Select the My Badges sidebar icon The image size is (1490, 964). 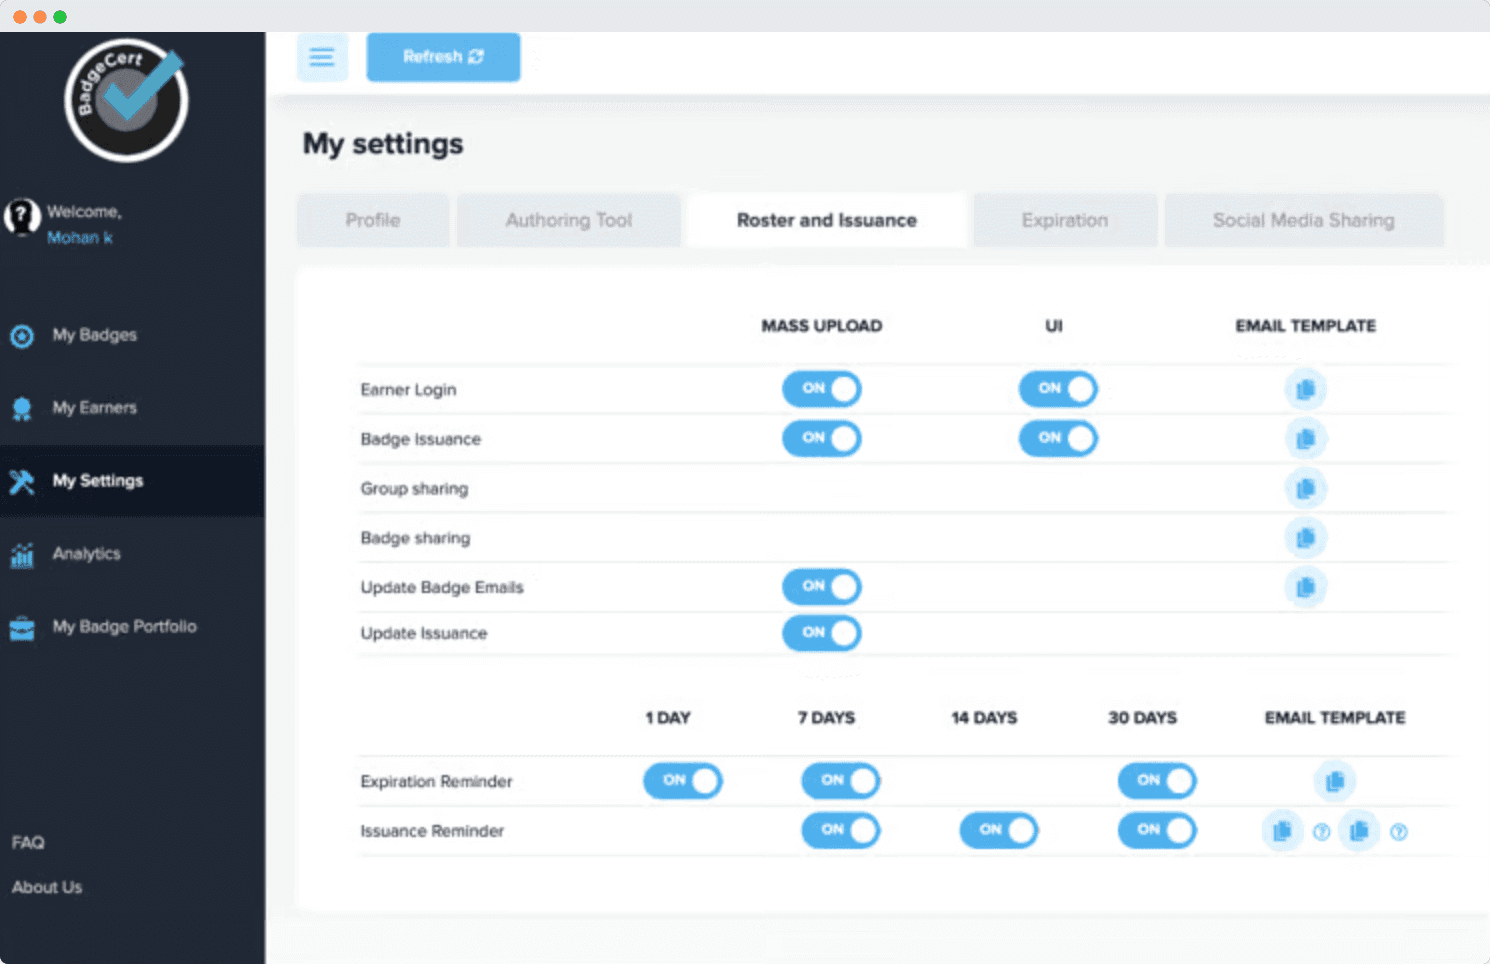coord(22,336)
